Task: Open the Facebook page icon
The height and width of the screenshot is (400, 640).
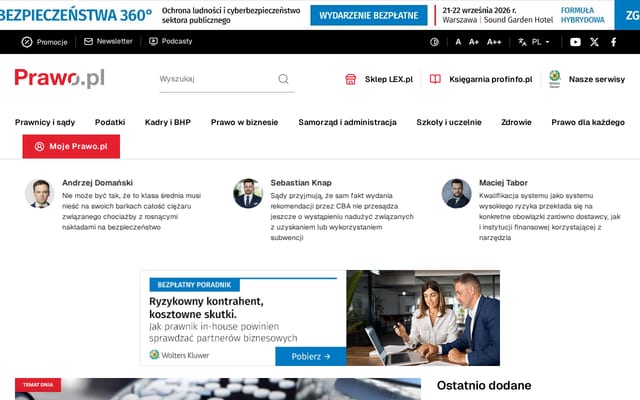Action: coord(613,42)
